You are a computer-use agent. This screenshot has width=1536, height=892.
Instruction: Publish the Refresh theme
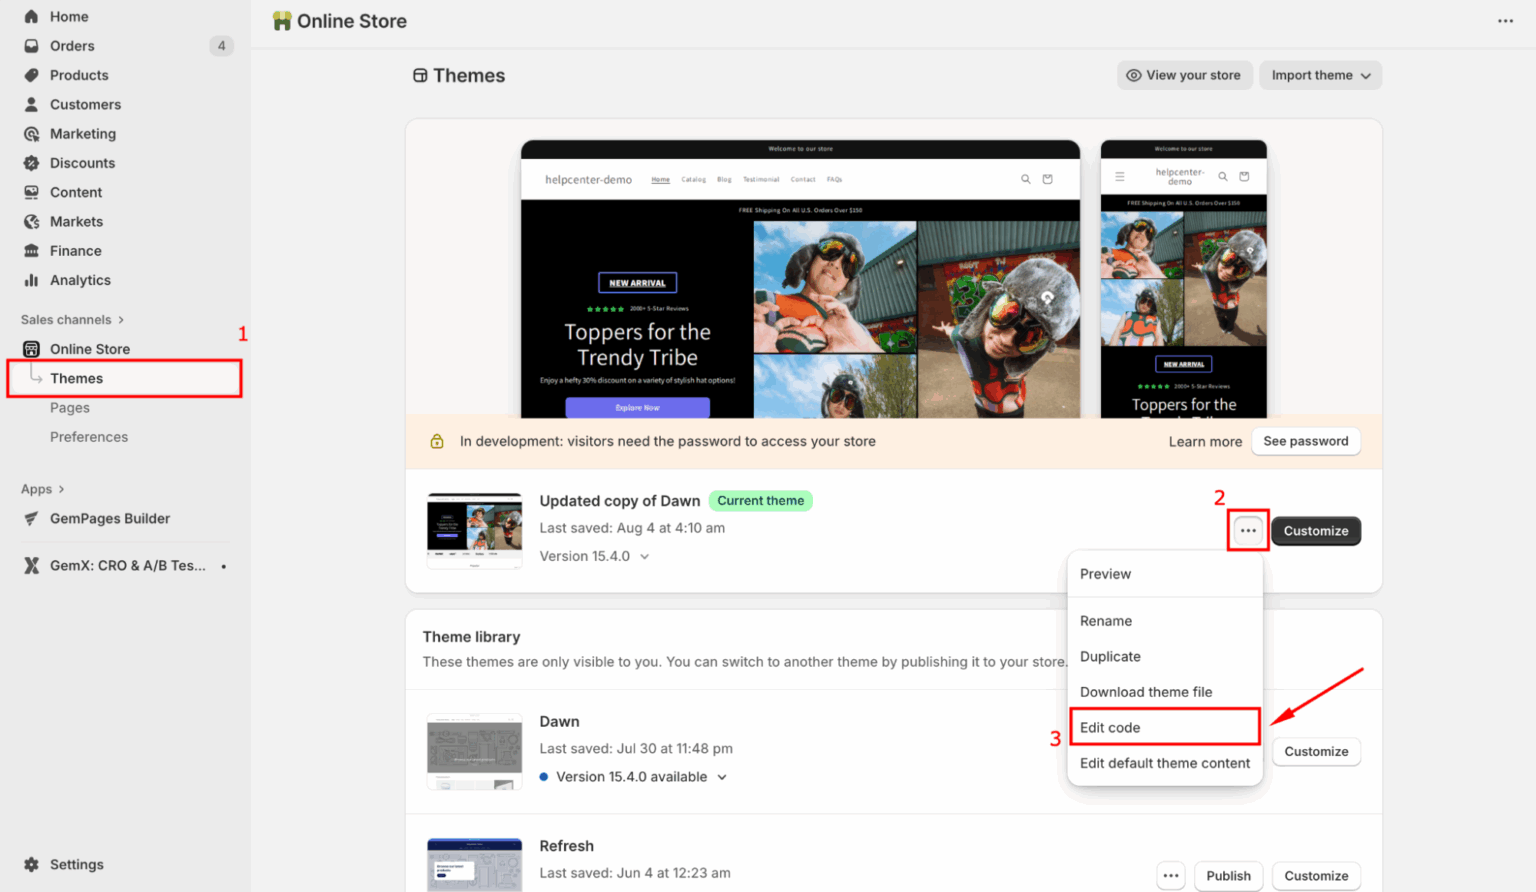coord(1228,875)
